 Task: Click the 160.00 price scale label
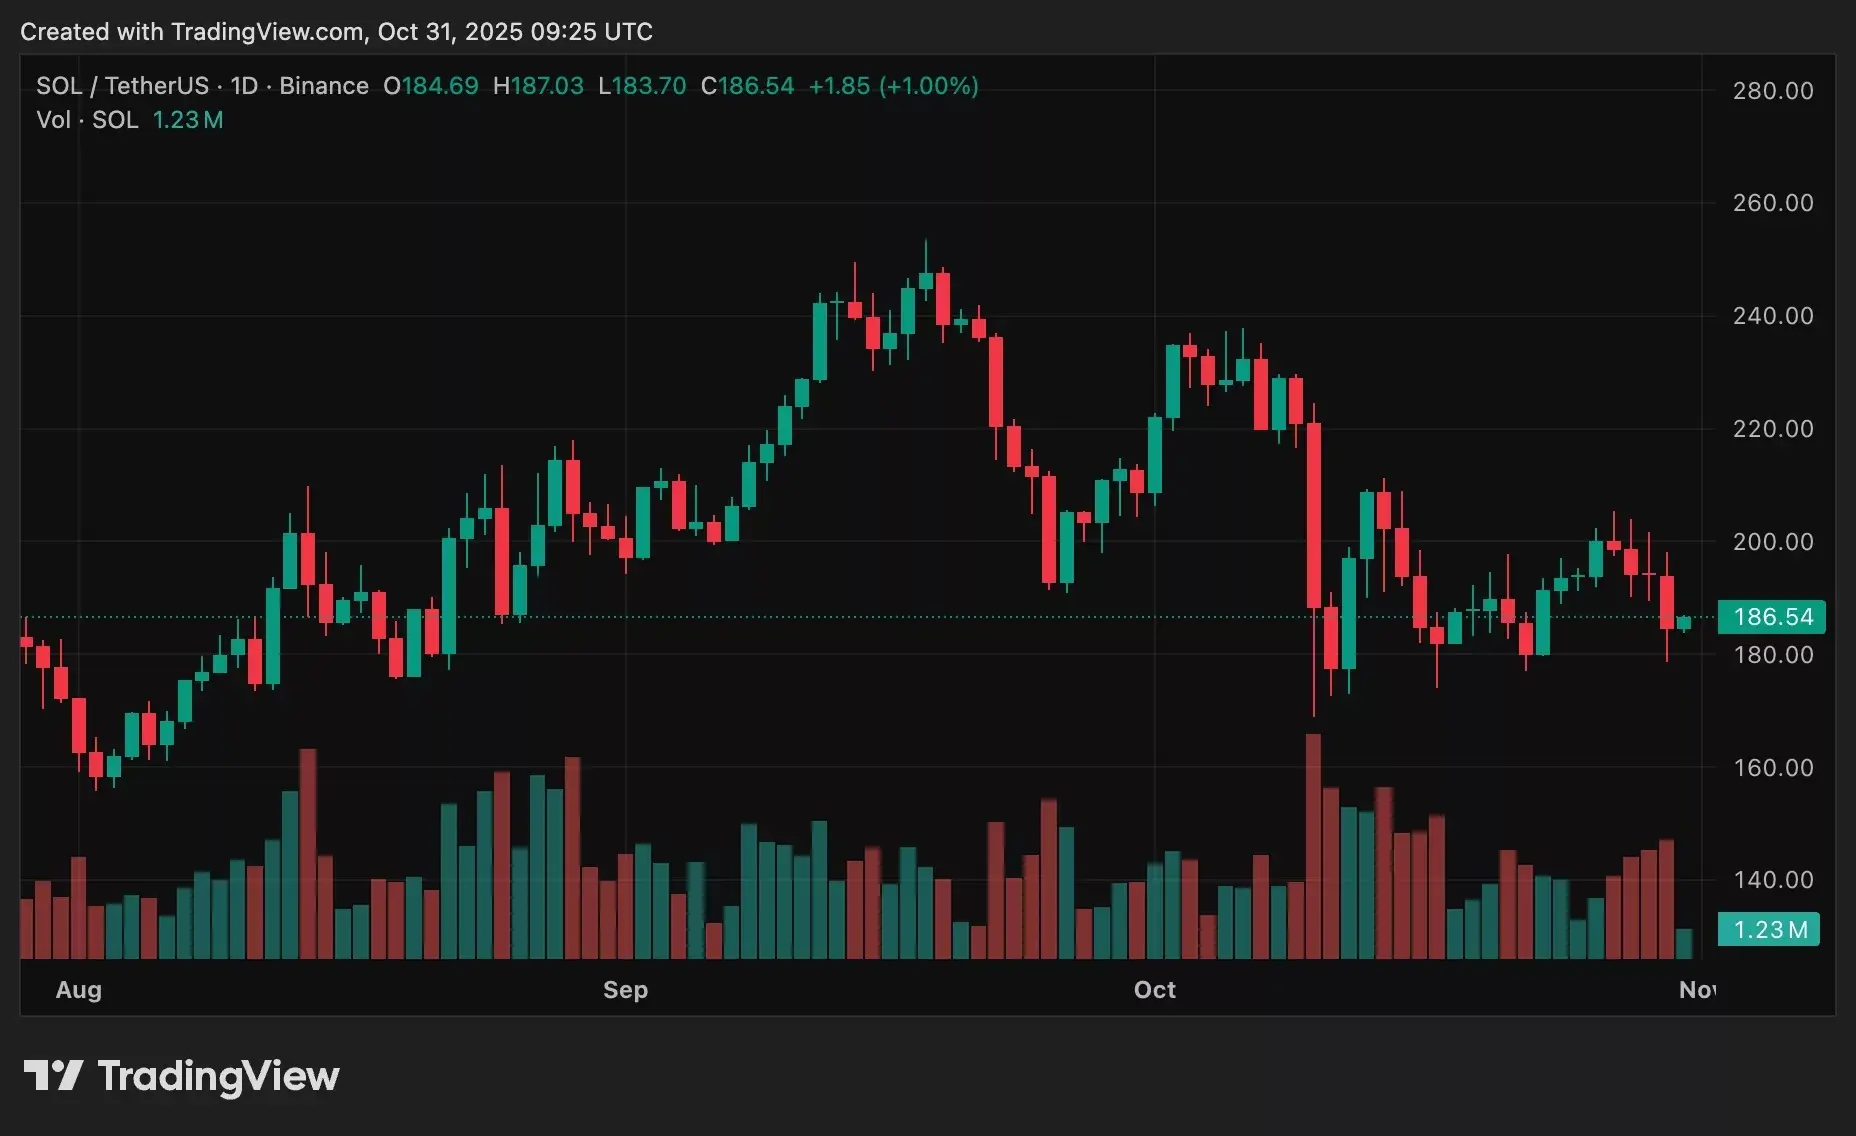pos(1772,768)
